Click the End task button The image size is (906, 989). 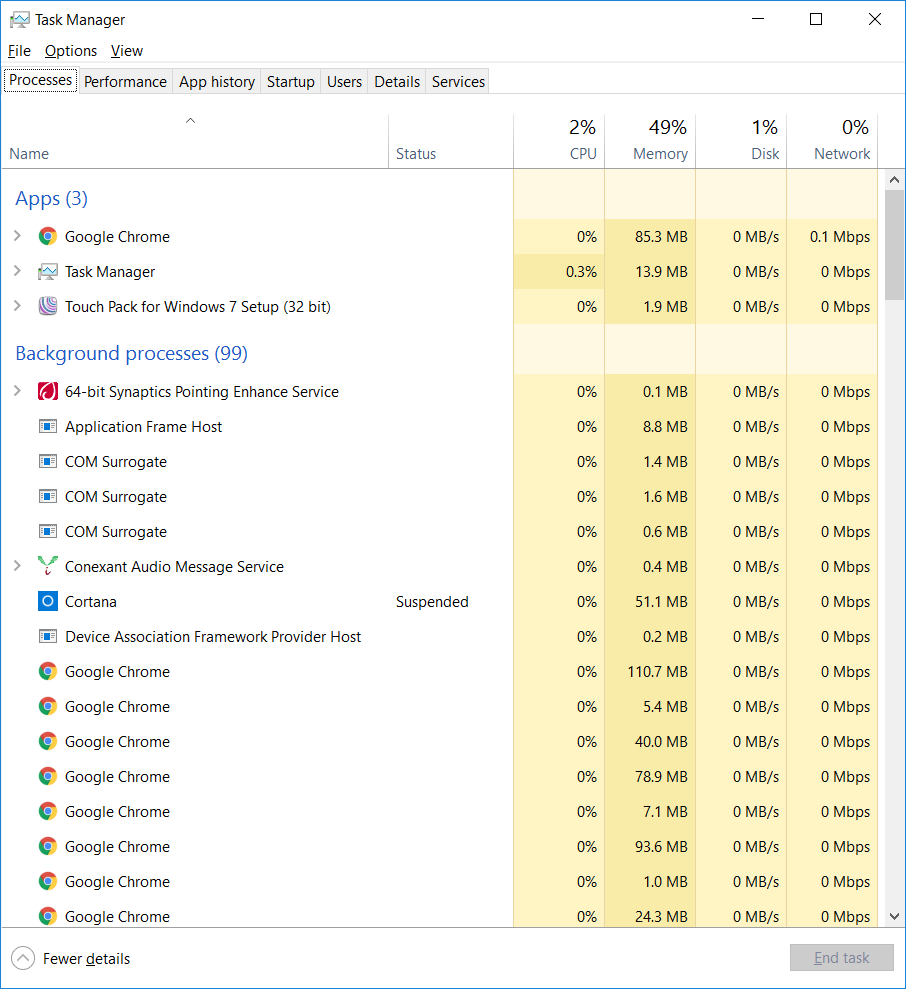[x=842, y=958]
